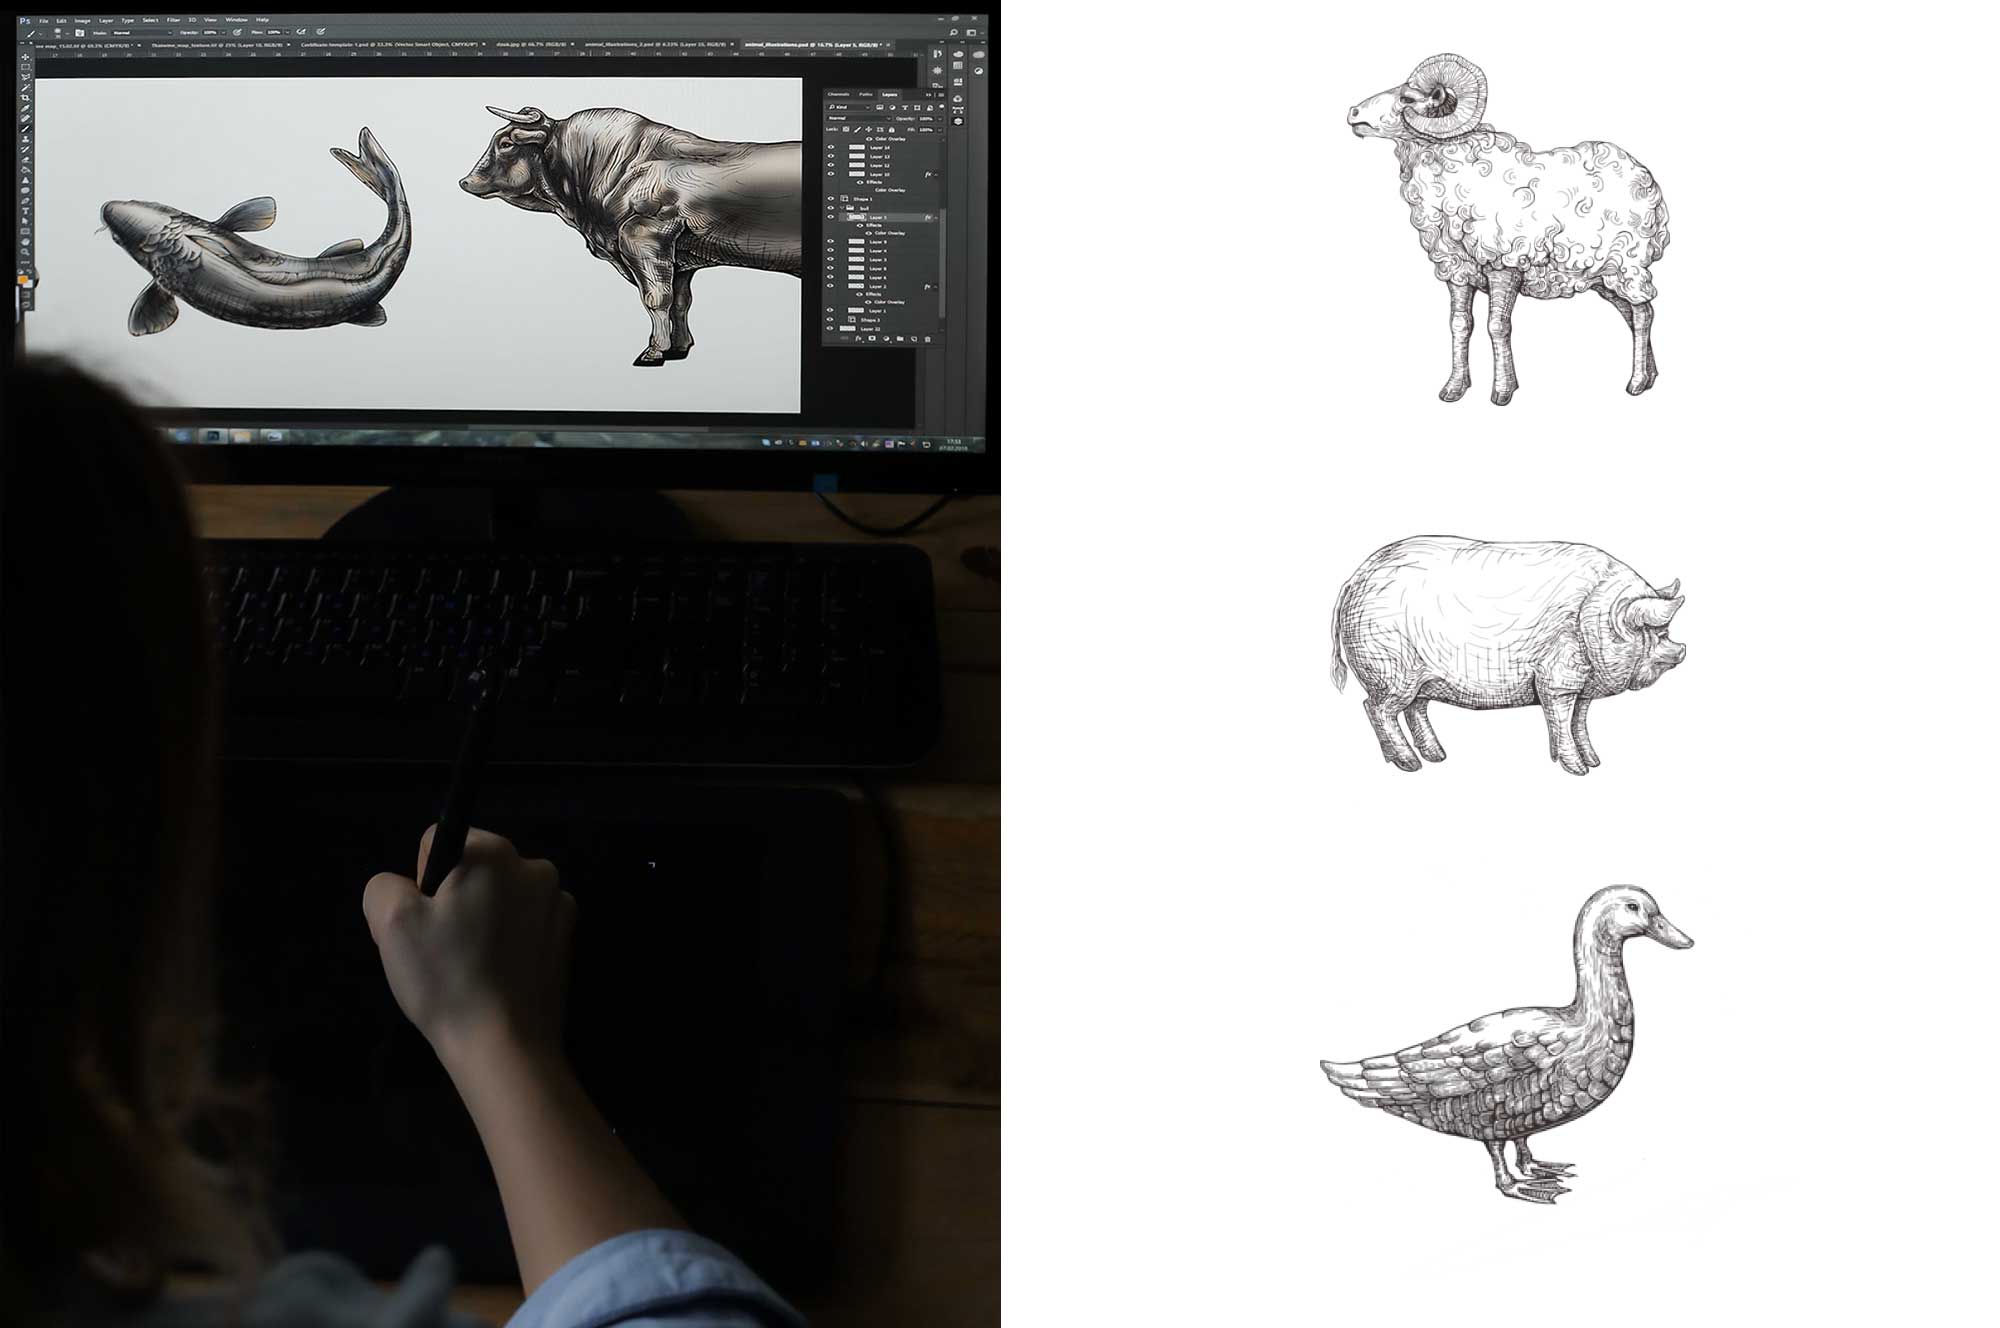This screenshot has width=2000, height=1328.
Task: Click the orange foreground color swatch
Action: click(22, 279)
